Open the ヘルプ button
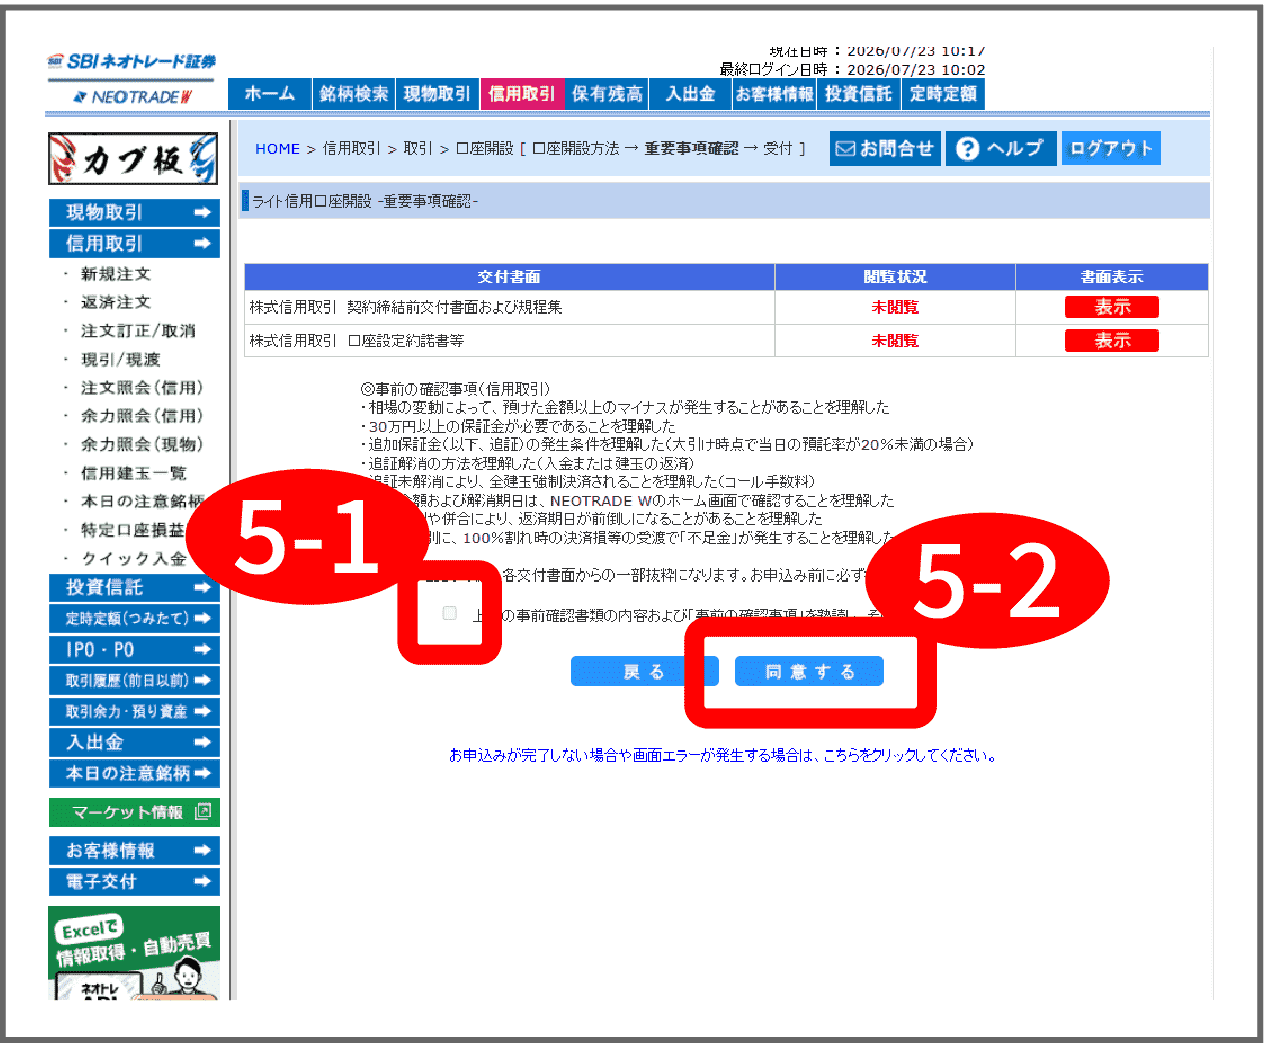This screenshot has height=1043, width=1264. point(1001,148)
